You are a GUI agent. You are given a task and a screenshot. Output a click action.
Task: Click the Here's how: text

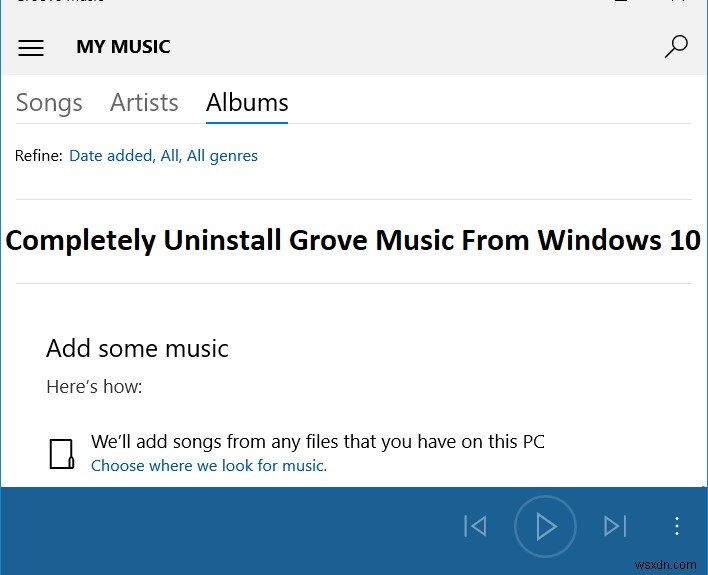tap(94, 387)
